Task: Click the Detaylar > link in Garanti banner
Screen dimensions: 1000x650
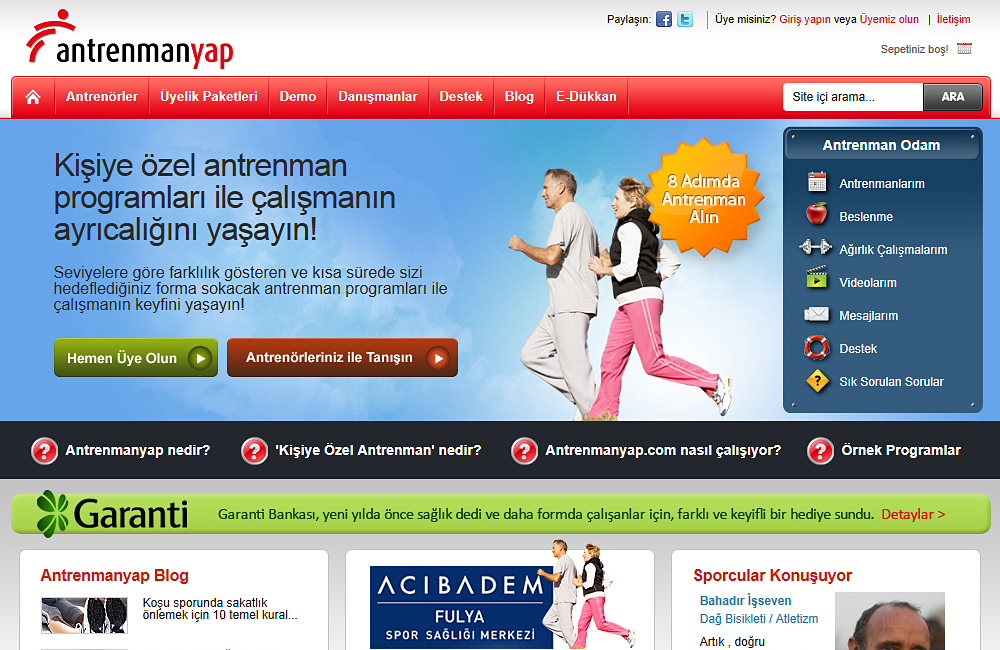Action: pyautogui.click(x=913, y=514)
